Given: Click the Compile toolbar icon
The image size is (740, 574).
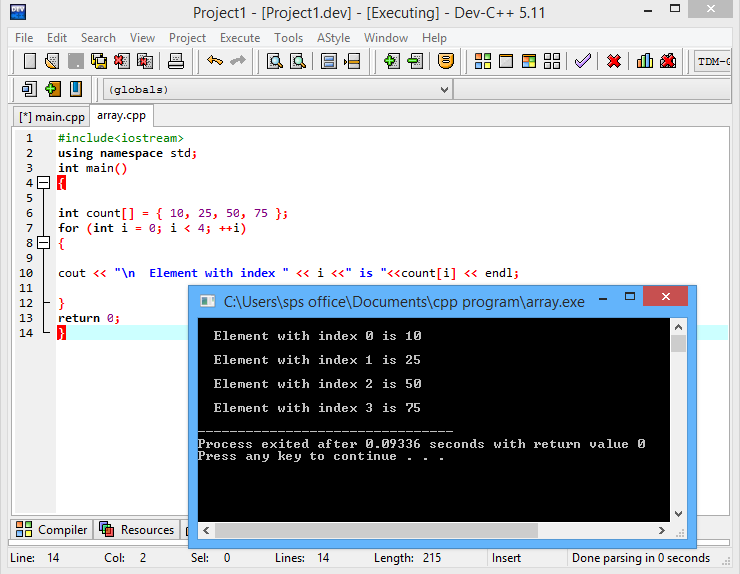Looking at the screenshot, I should pyautogui.click(x=483, y=61).
